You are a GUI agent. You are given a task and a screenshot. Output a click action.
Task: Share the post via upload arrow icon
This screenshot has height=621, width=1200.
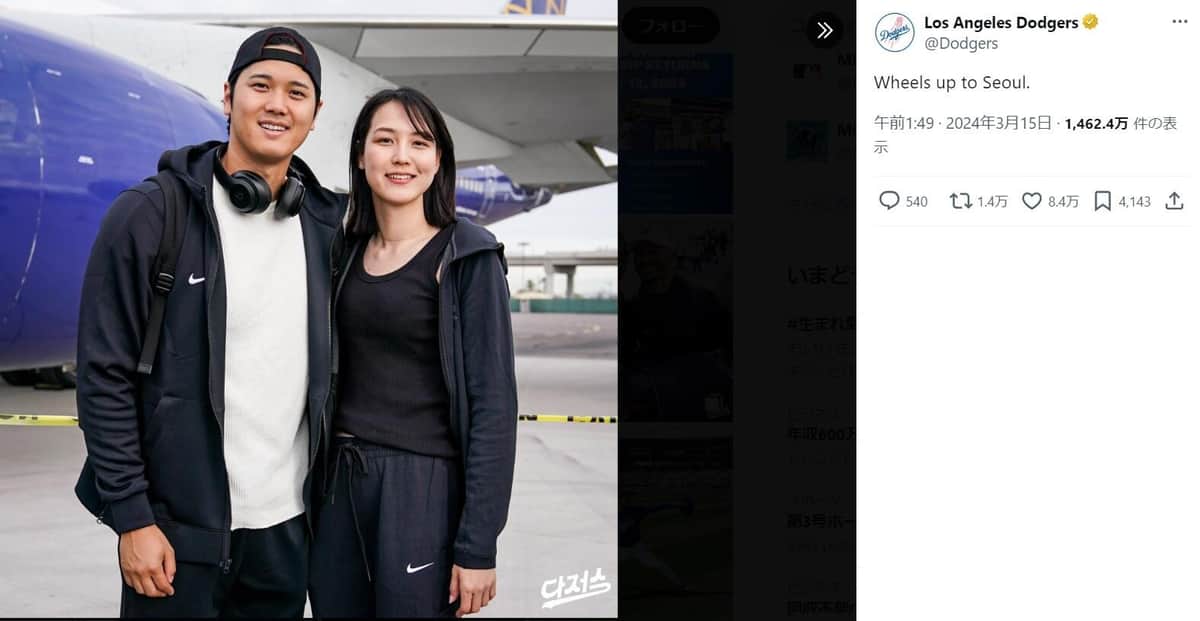[1175, 201]
